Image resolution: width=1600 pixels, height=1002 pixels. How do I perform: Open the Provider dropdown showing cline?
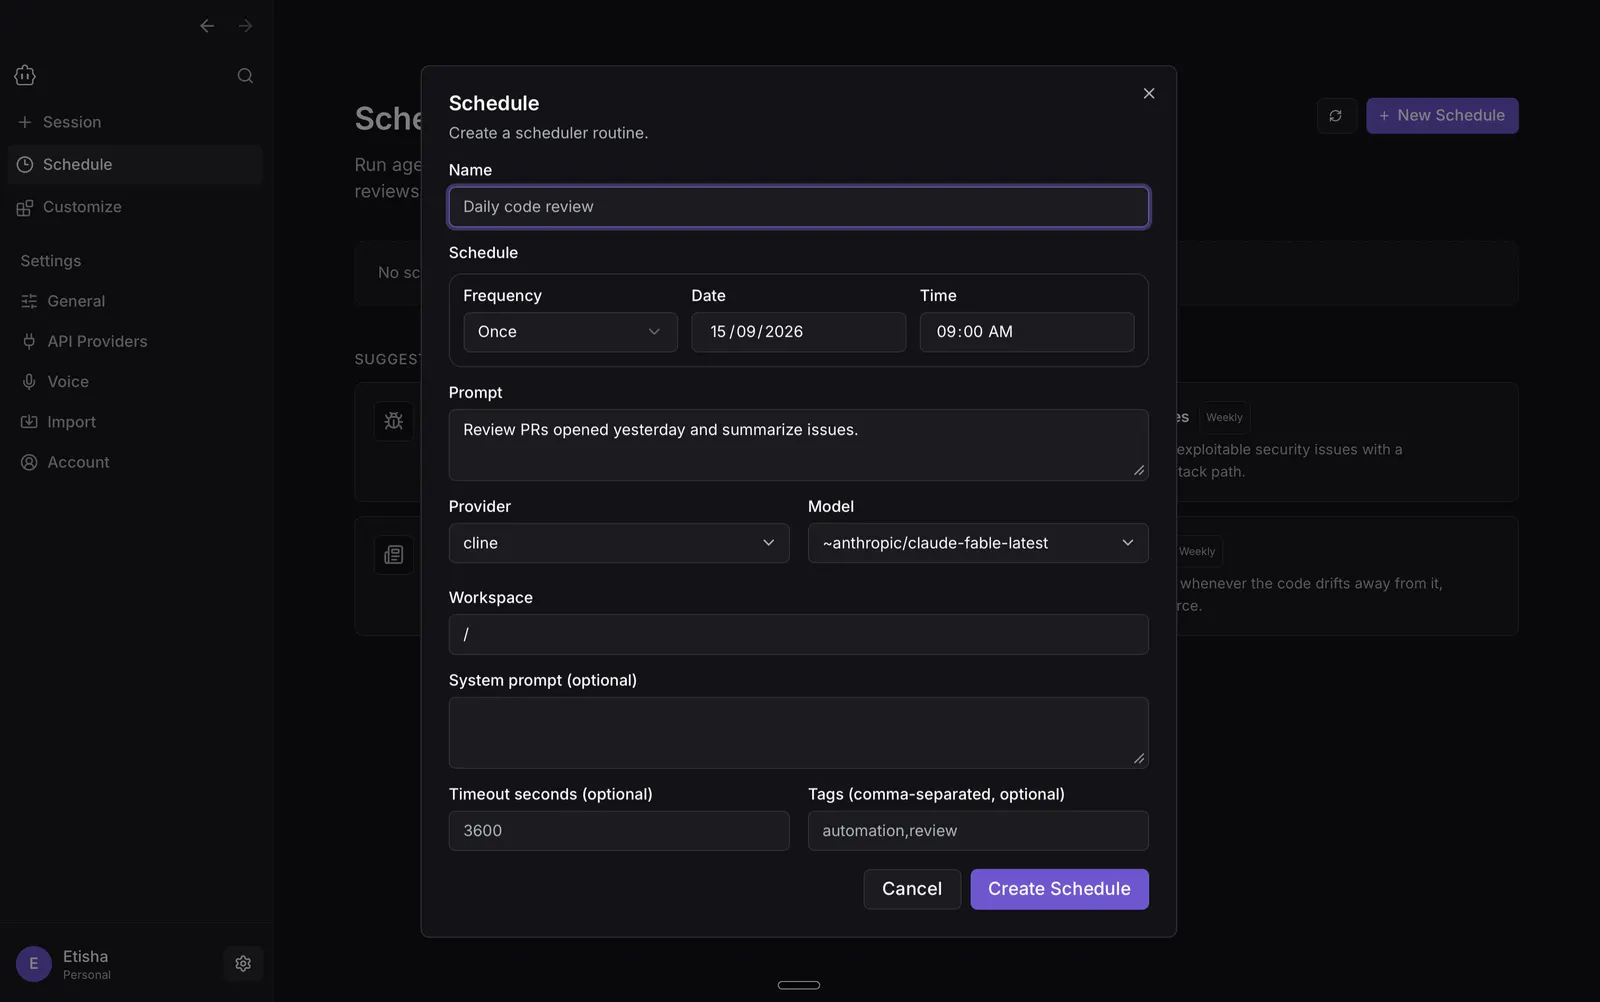[x=619, y=543]
